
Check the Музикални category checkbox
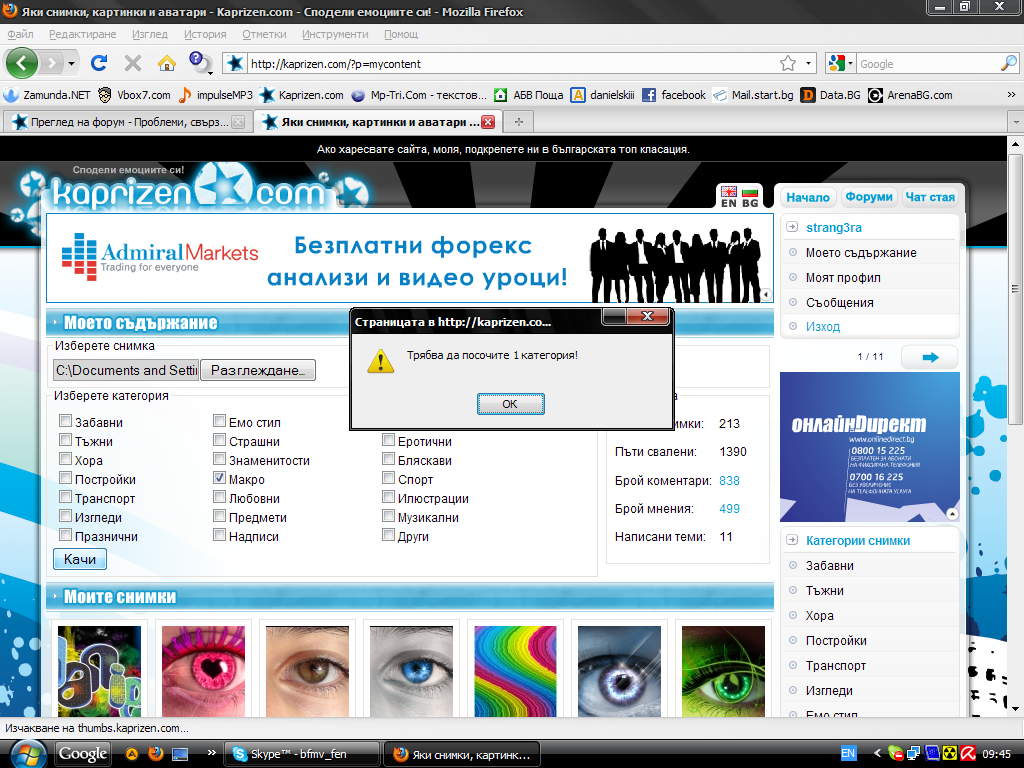click(x=389, y=516)
